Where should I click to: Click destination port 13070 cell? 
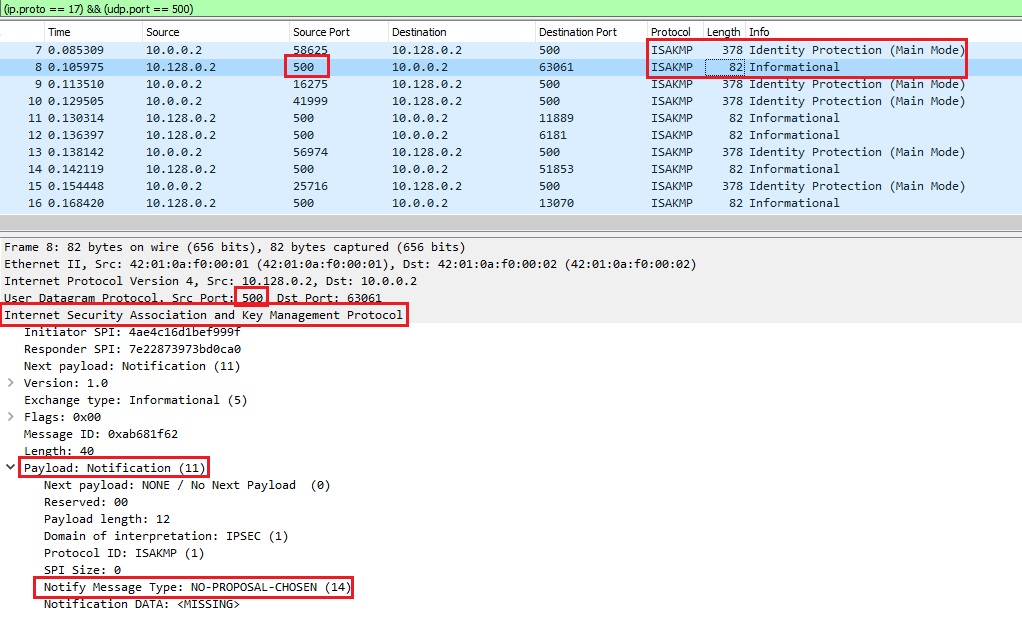(556, 203)
